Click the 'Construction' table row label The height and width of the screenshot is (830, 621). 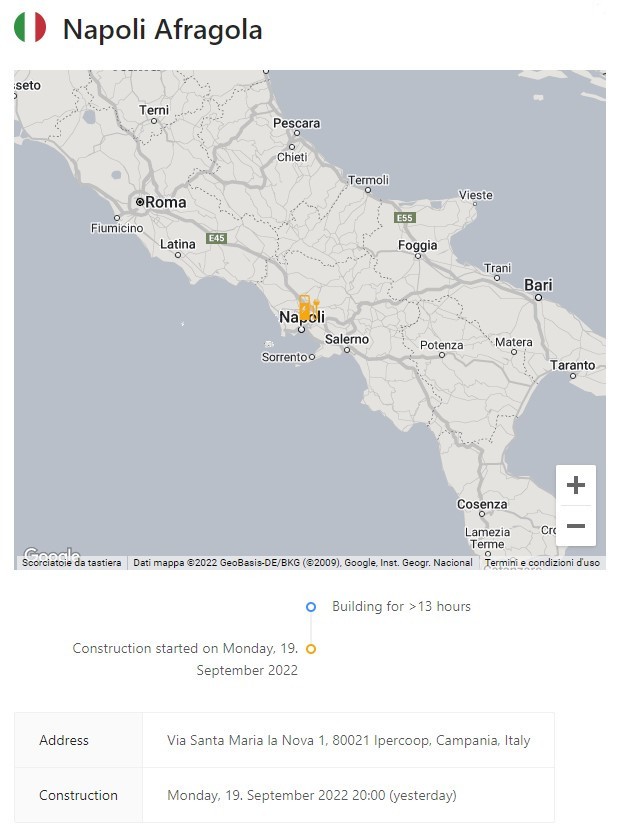pos(78,795)
